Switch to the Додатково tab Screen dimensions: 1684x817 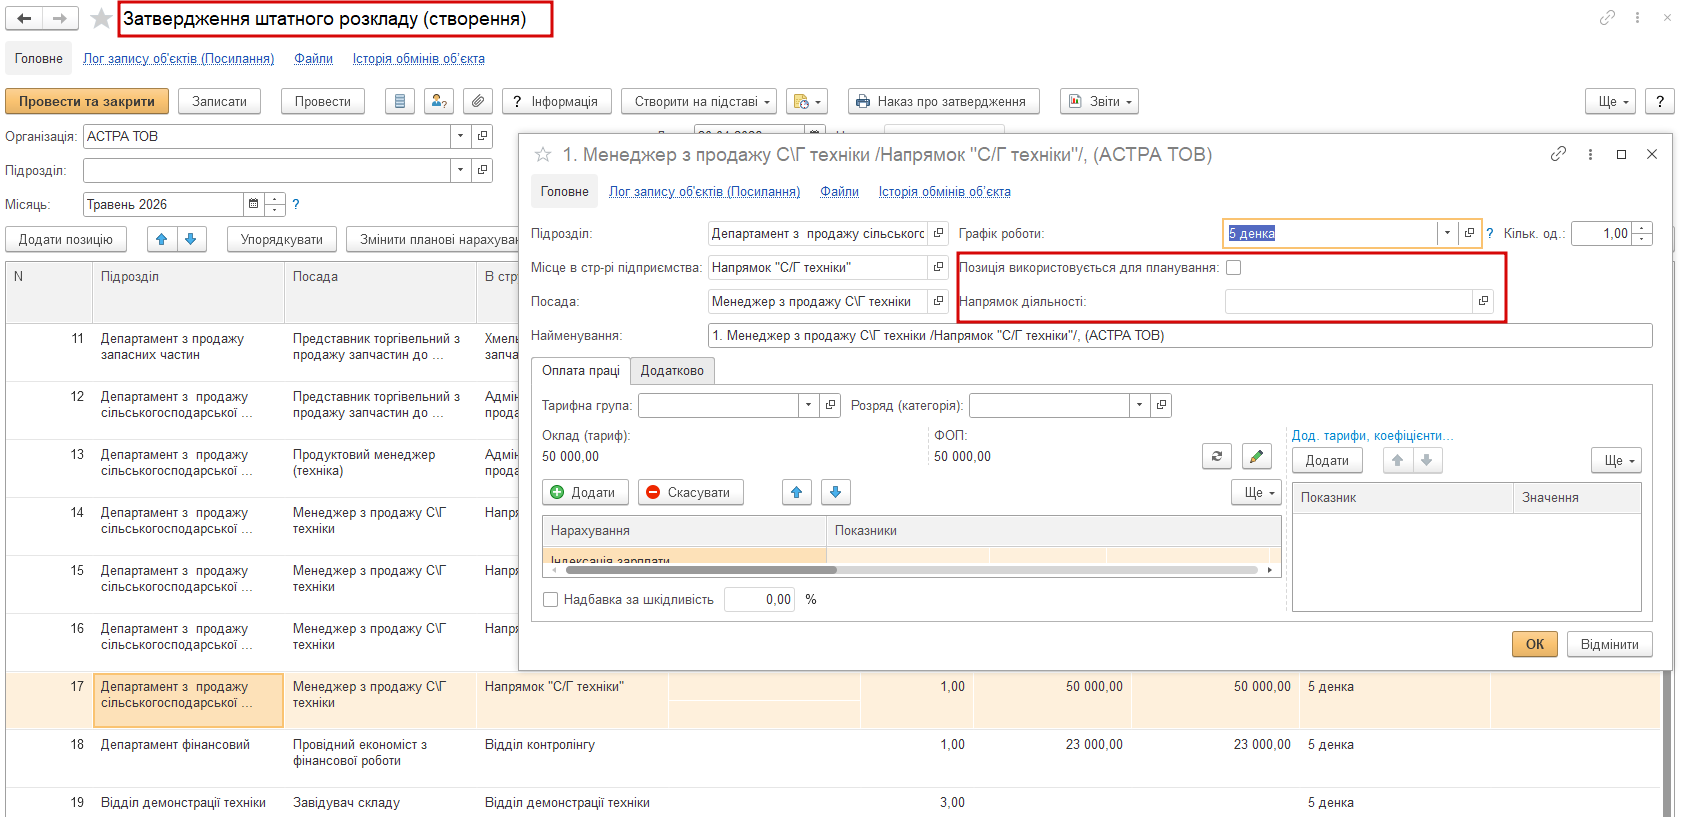click(x=672, y=370)
